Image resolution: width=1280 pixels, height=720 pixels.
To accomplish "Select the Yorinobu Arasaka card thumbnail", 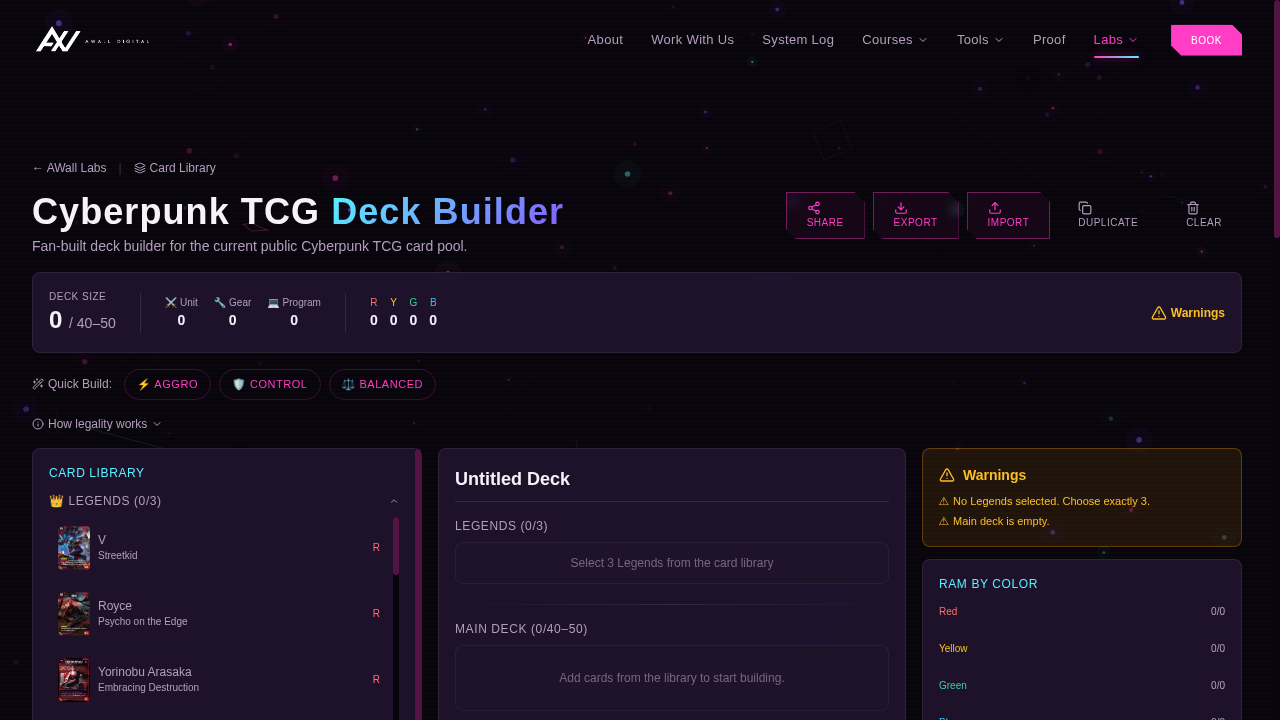I will [74, 680].
